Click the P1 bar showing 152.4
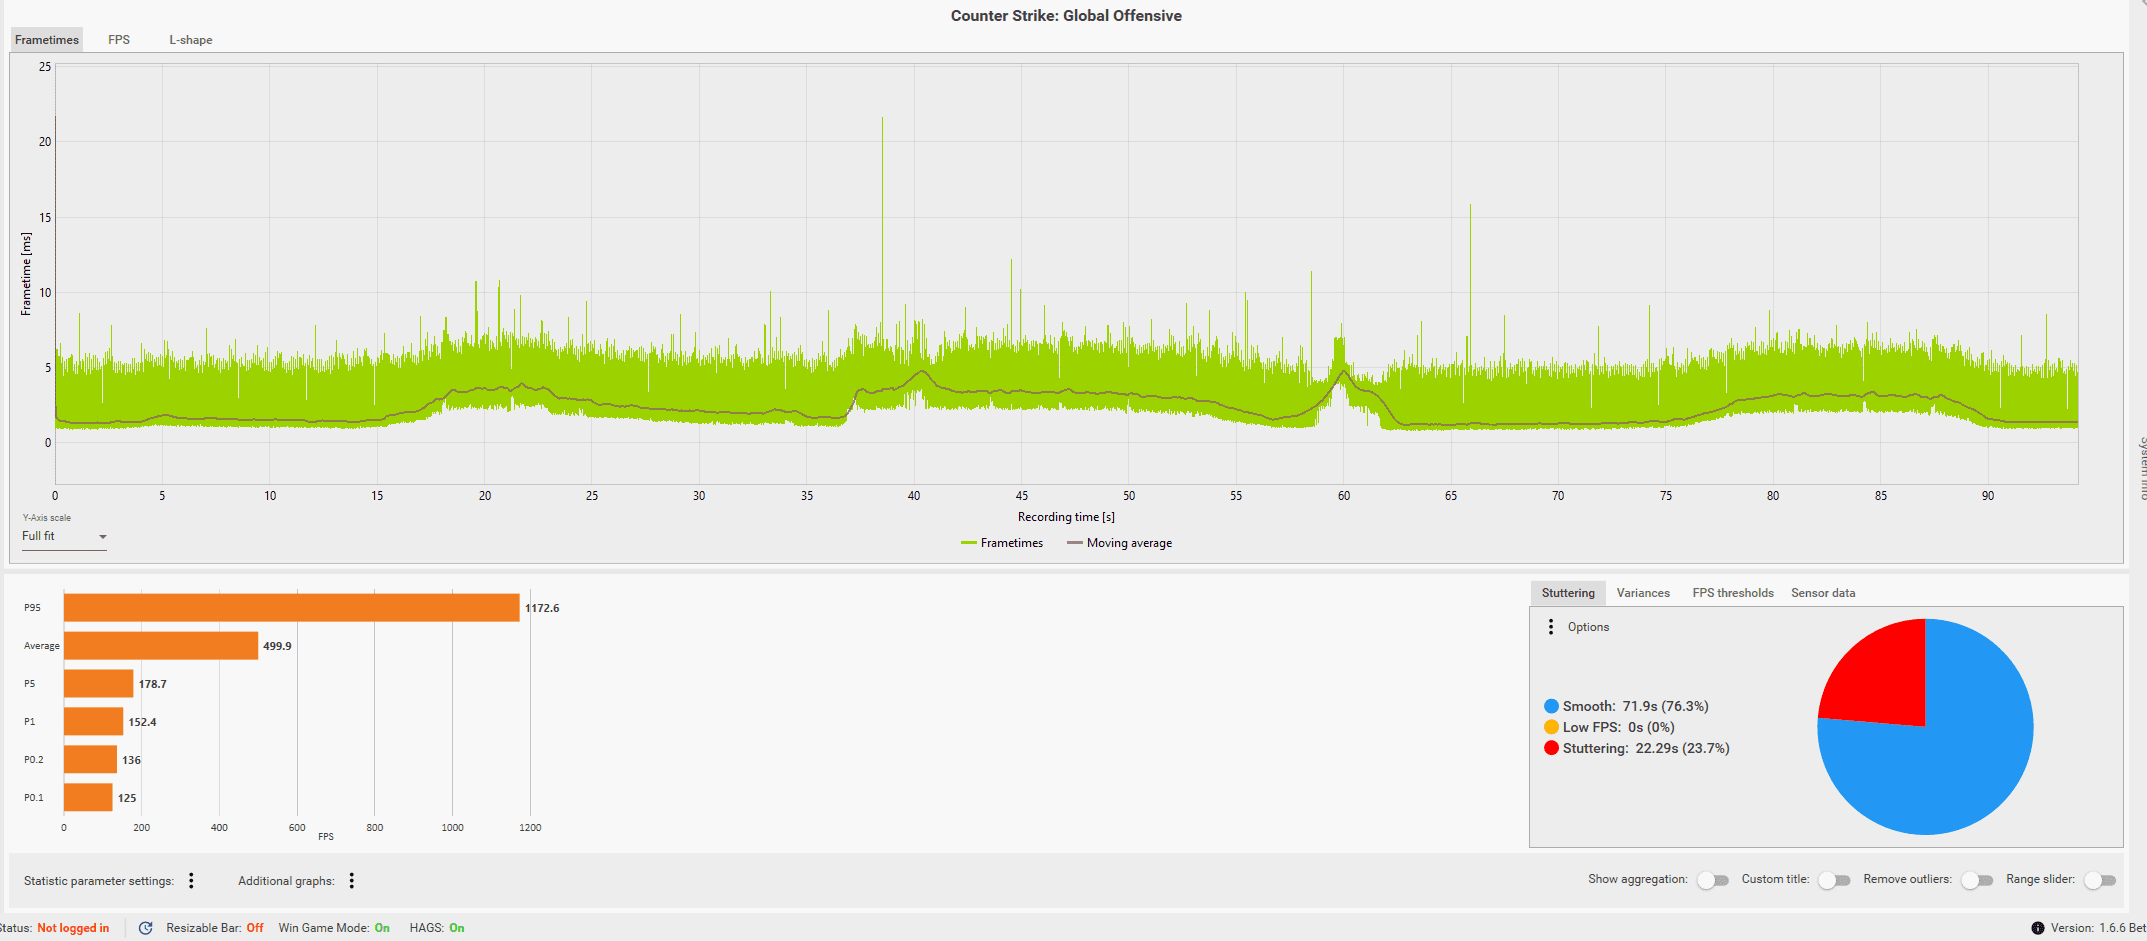The width and height of the screenshot is (2147, 941). pyautogui.click(x=93, y=722)
